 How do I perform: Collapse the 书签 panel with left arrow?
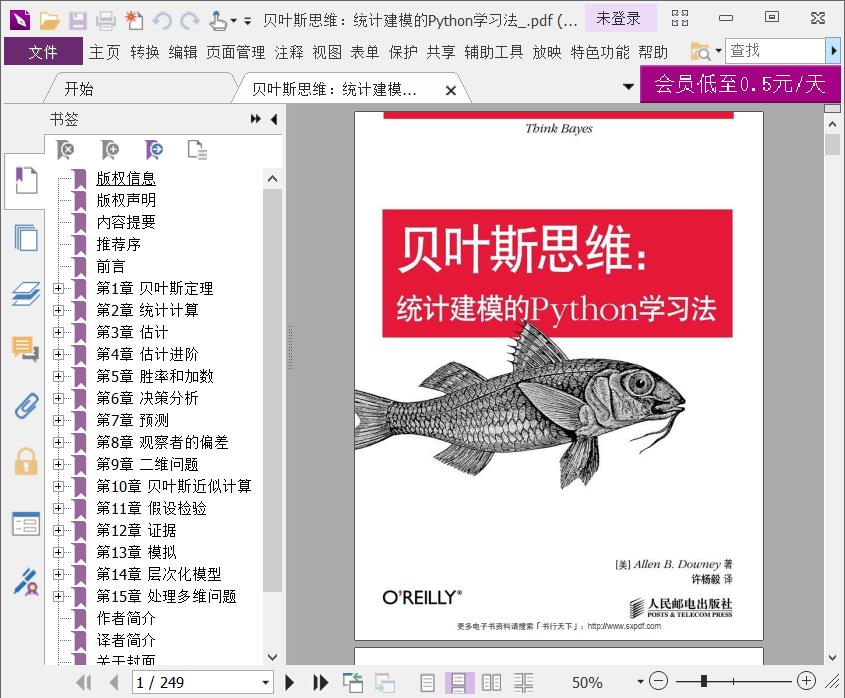click(x=274, y=119)
